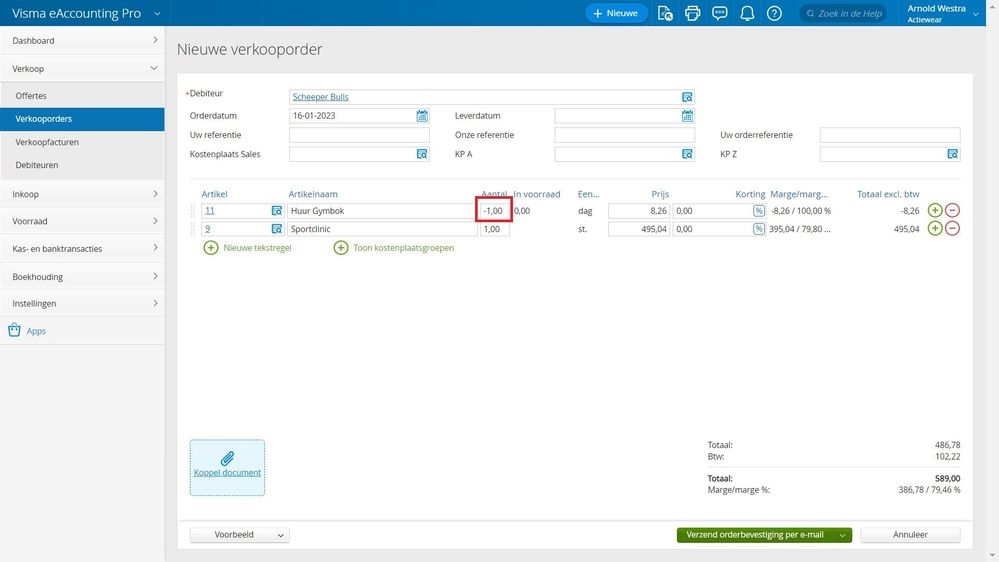This screenshot has width=999, height=562.
Task: Open the chat messages icon
Action: click(719, 13)
